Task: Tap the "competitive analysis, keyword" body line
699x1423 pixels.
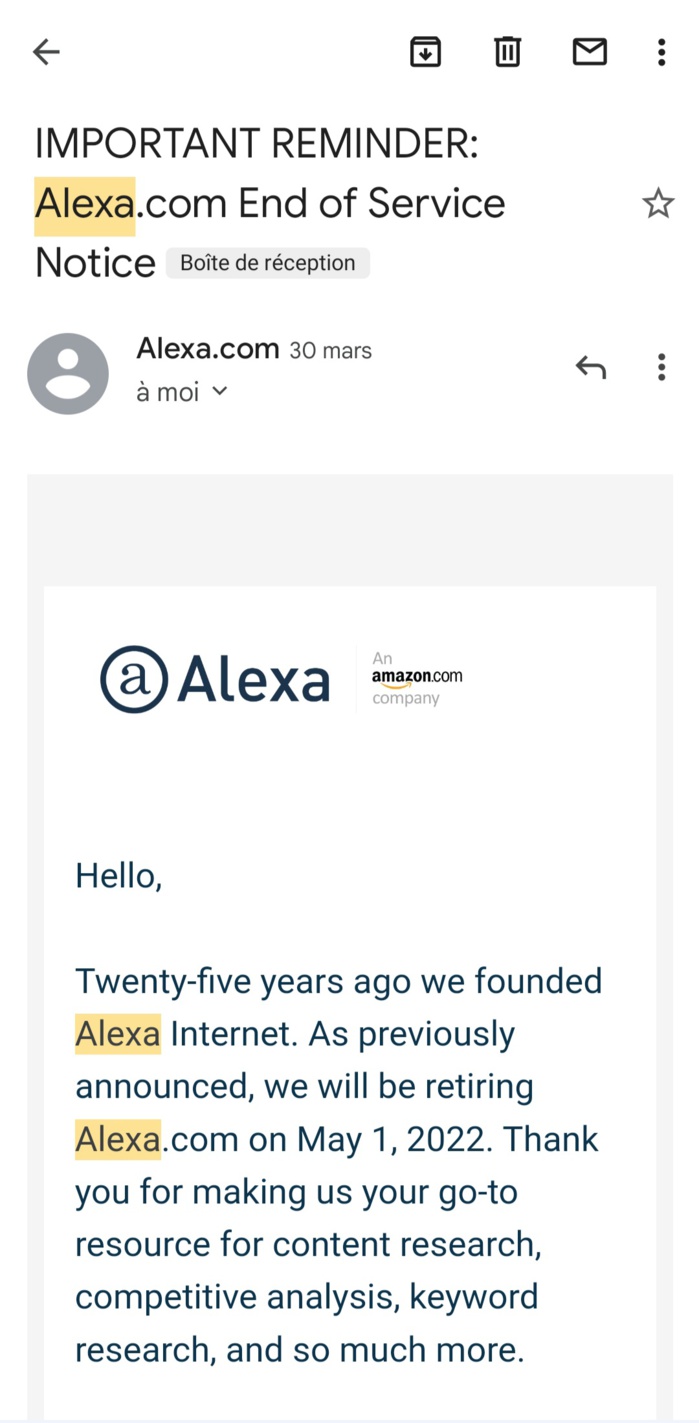Action: (x=306, y=1297)
